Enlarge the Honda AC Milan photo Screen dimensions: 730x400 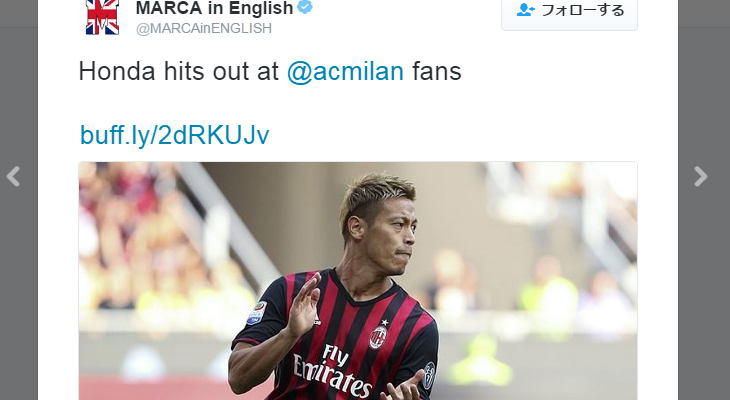pyautogui.click(x=358, y=281)
